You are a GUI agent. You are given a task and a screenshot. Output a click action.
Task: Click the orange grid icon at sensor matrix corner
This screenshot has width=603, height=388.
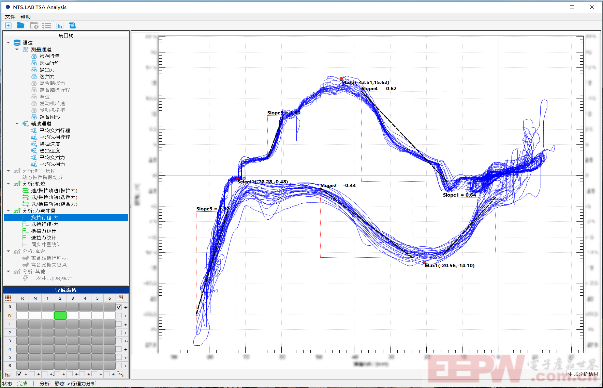coord(8,298)
